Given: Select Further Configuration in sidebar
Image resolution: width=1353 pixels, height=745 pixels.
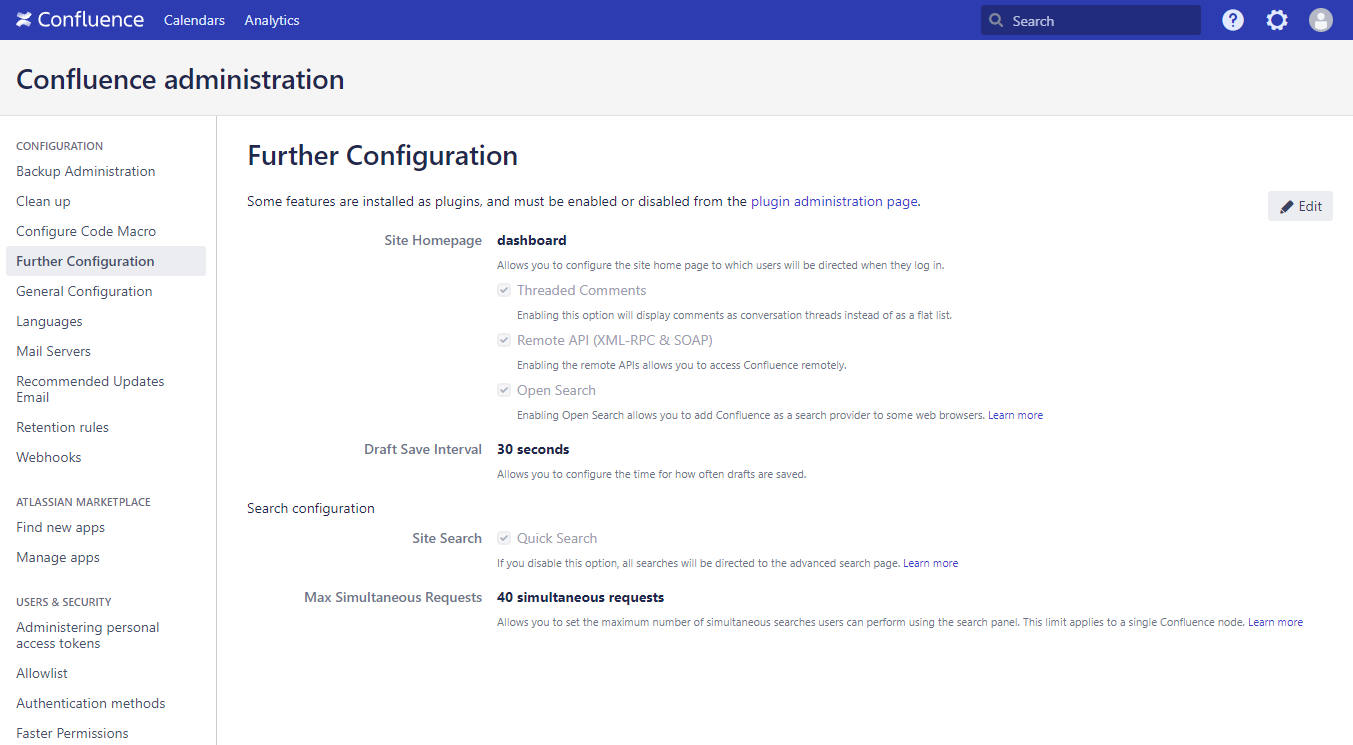Looking at the screenshot, I should pos(105,261).
